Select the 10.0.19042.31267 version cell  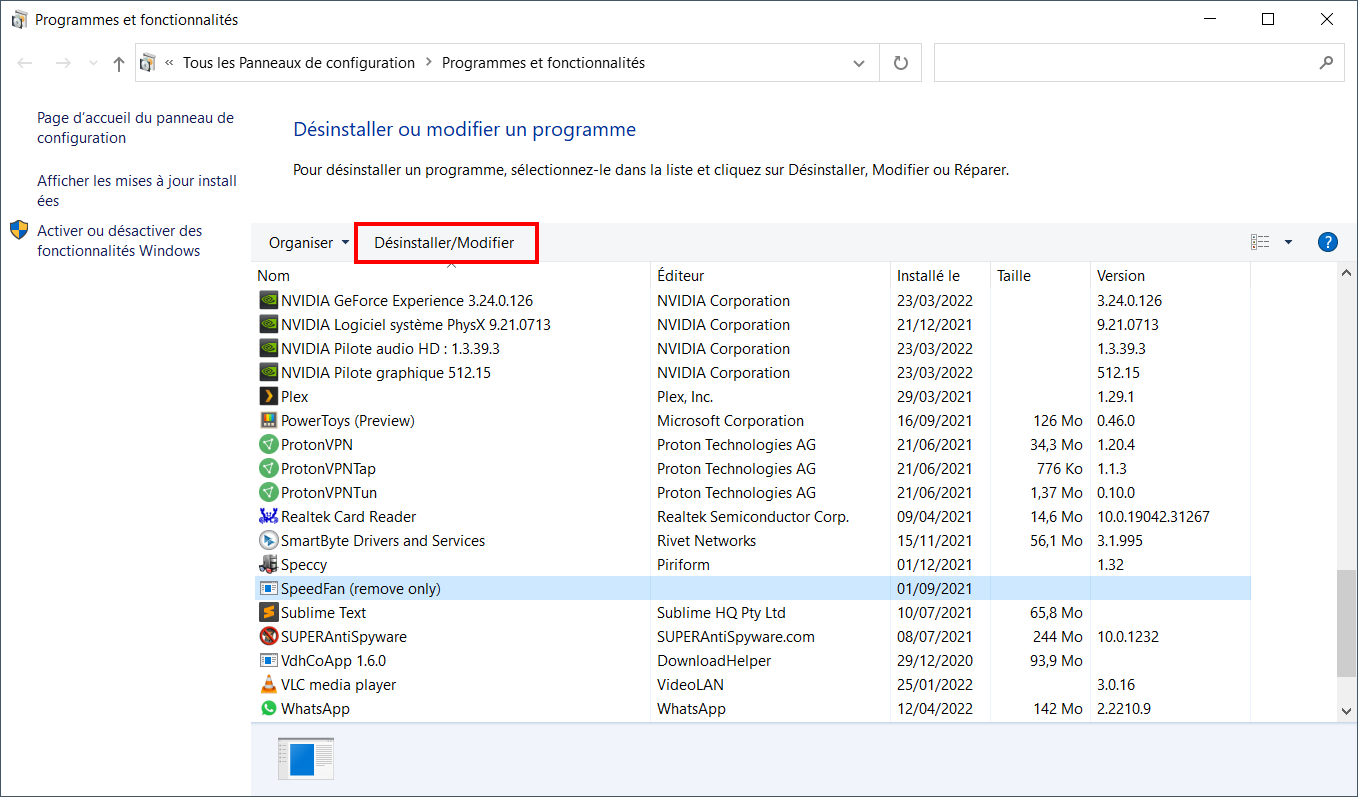click(1153, 517)
